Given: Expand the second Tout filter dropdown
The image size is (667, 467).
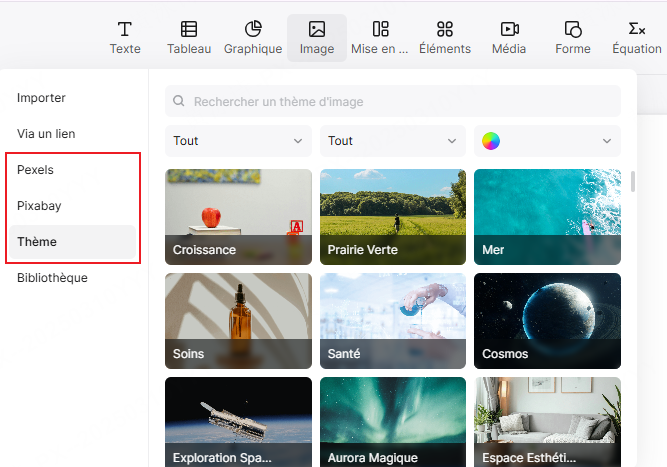Looking at the screenshot, I should pyautogui.click(x=393, y=141).
